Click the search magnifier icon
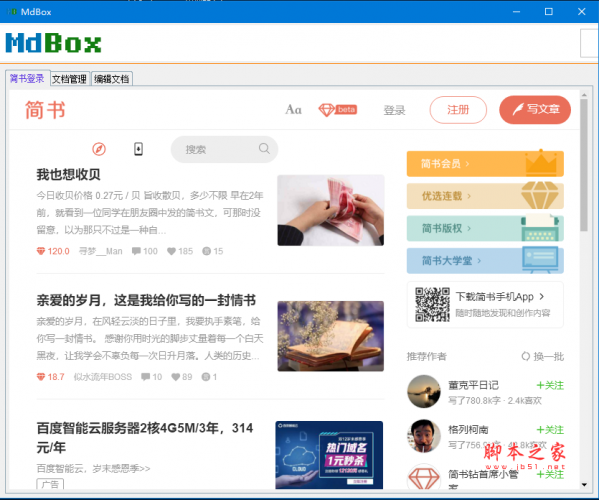 pos(264,148)
